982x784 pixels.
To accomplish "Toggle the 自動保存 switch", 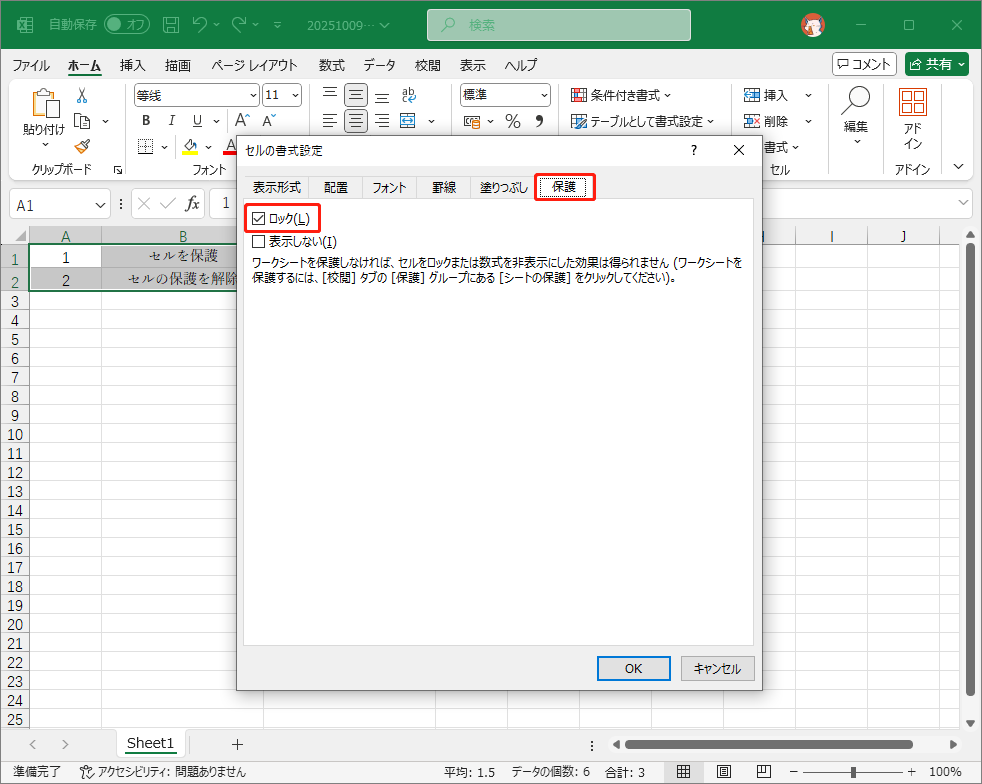I will click(126, 24).
